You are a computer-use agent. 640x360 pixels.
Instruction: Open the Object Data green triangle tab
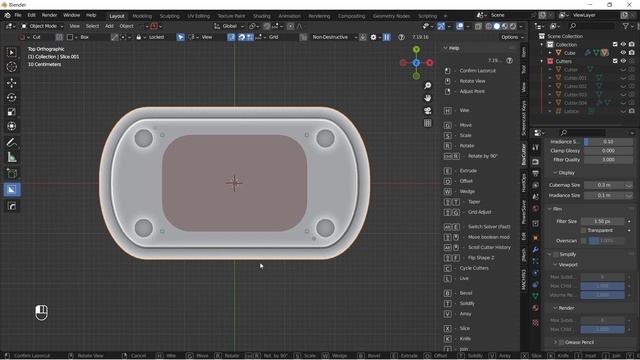coord(536,296)
